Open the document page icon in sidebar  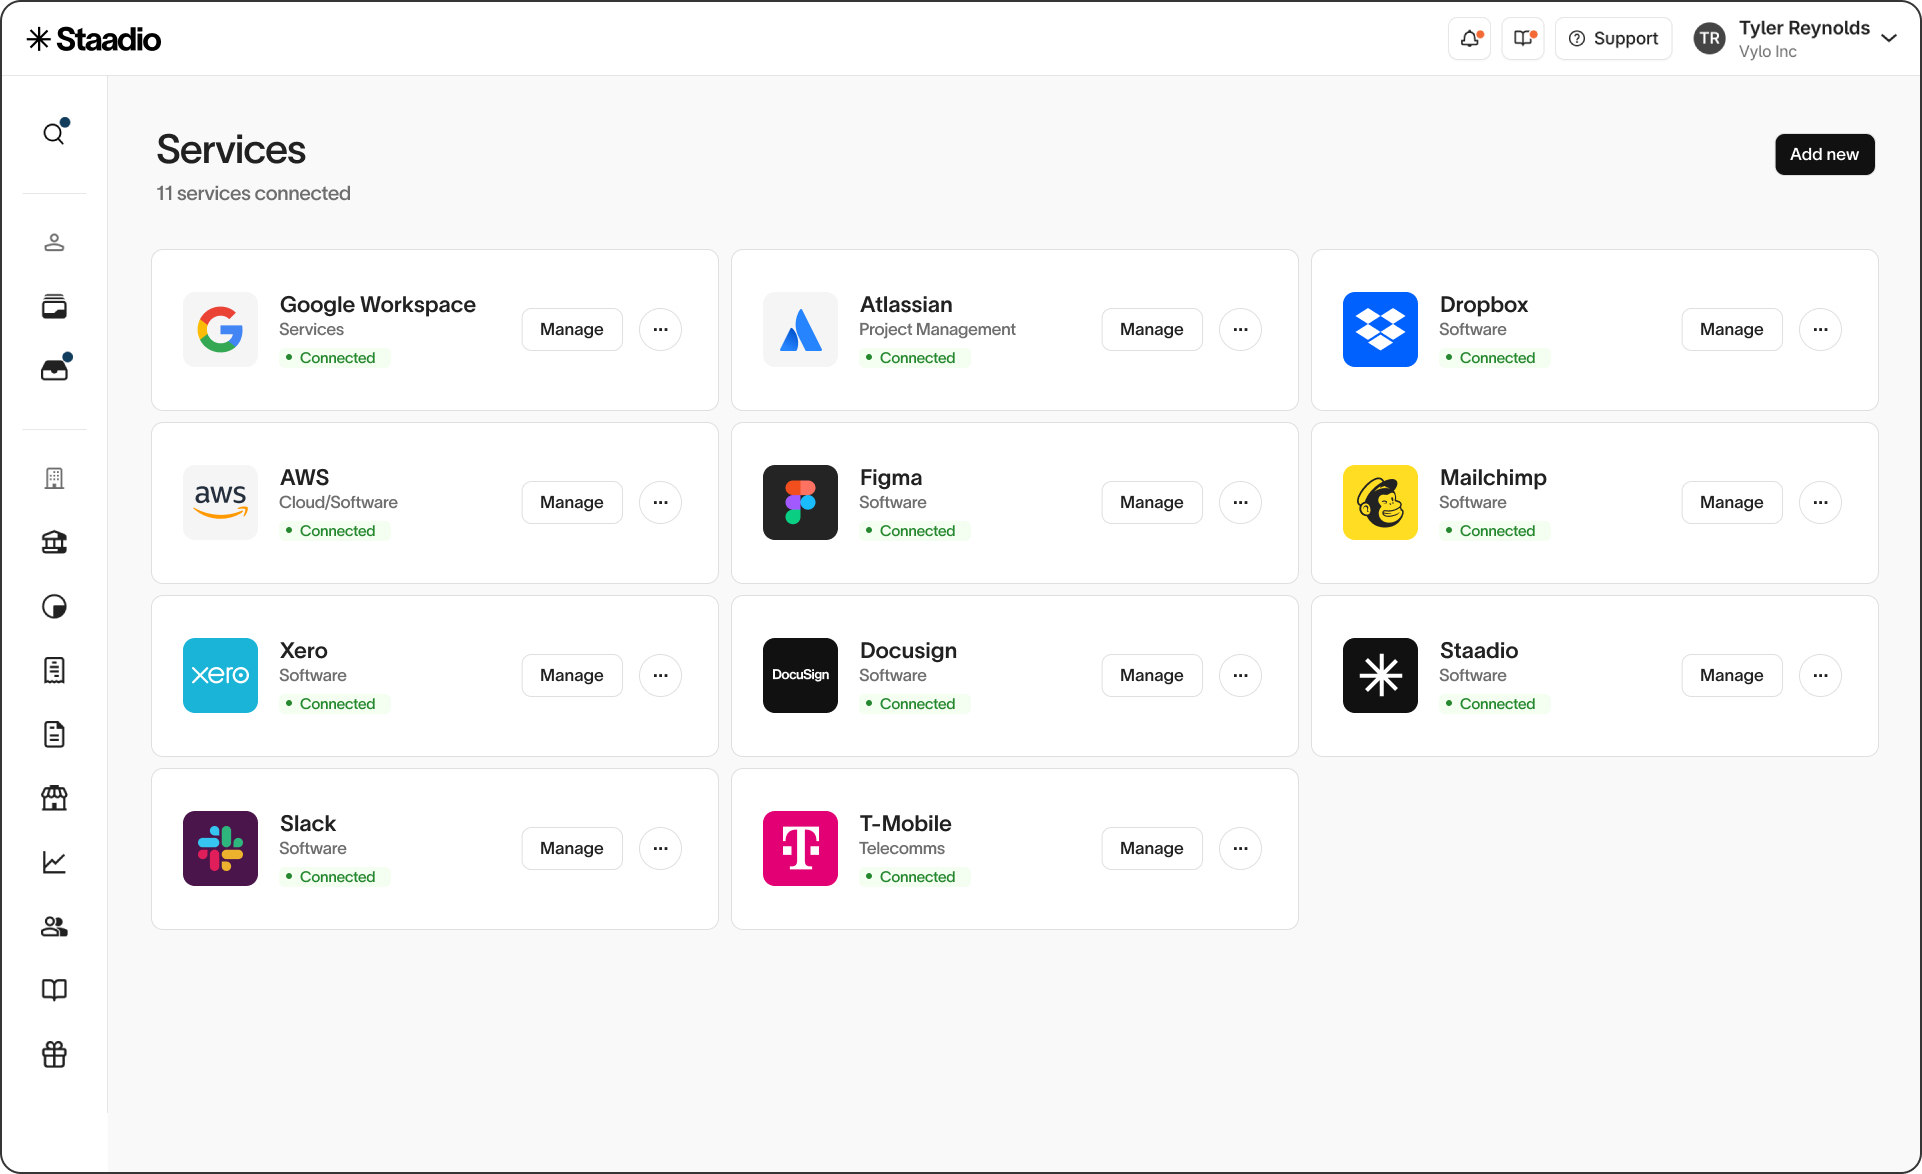coord(54,735)
